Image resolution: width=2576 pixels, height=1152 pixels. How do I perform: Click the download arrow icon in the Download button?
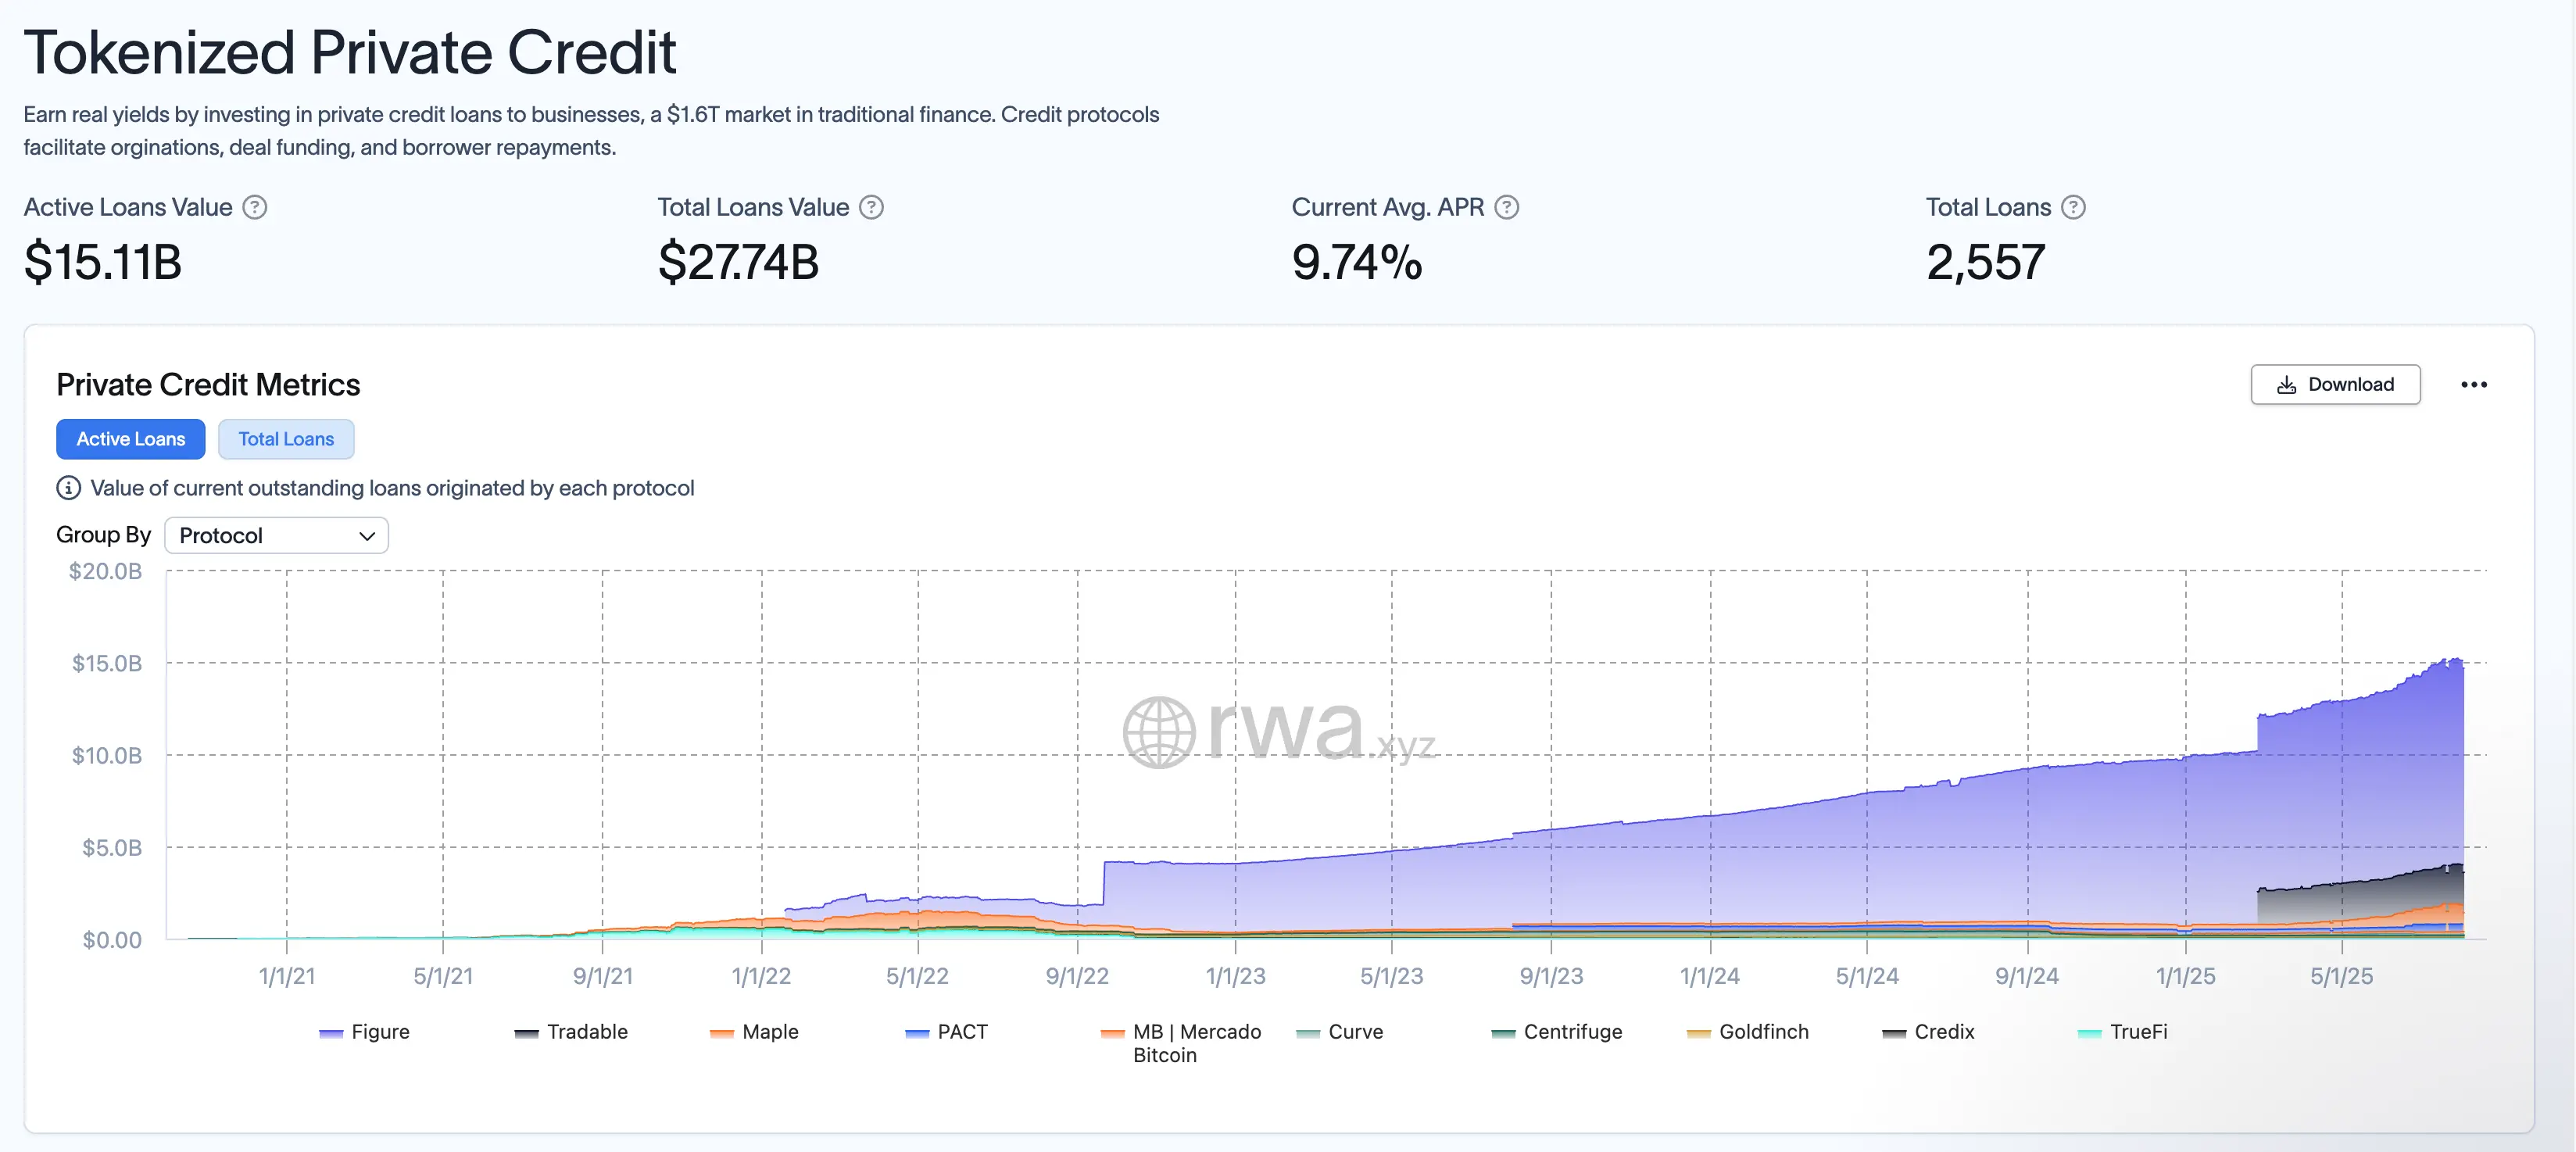pyautogui.click(x=2286, y=385)
